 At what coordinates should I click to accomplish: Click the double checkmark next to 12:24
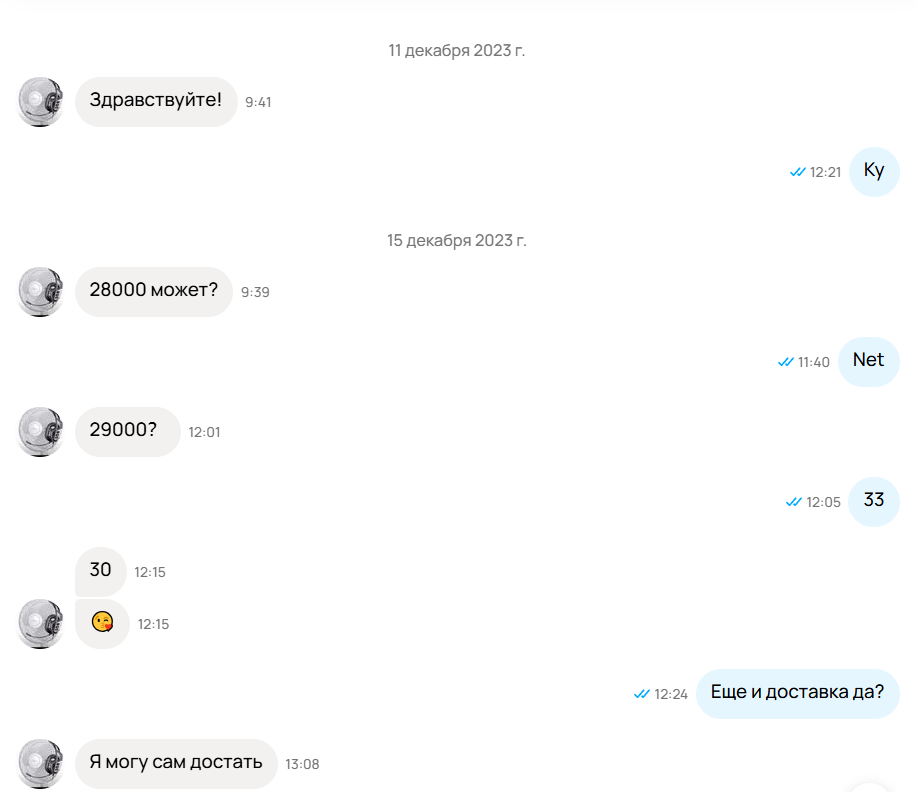[x=642, y=694]
